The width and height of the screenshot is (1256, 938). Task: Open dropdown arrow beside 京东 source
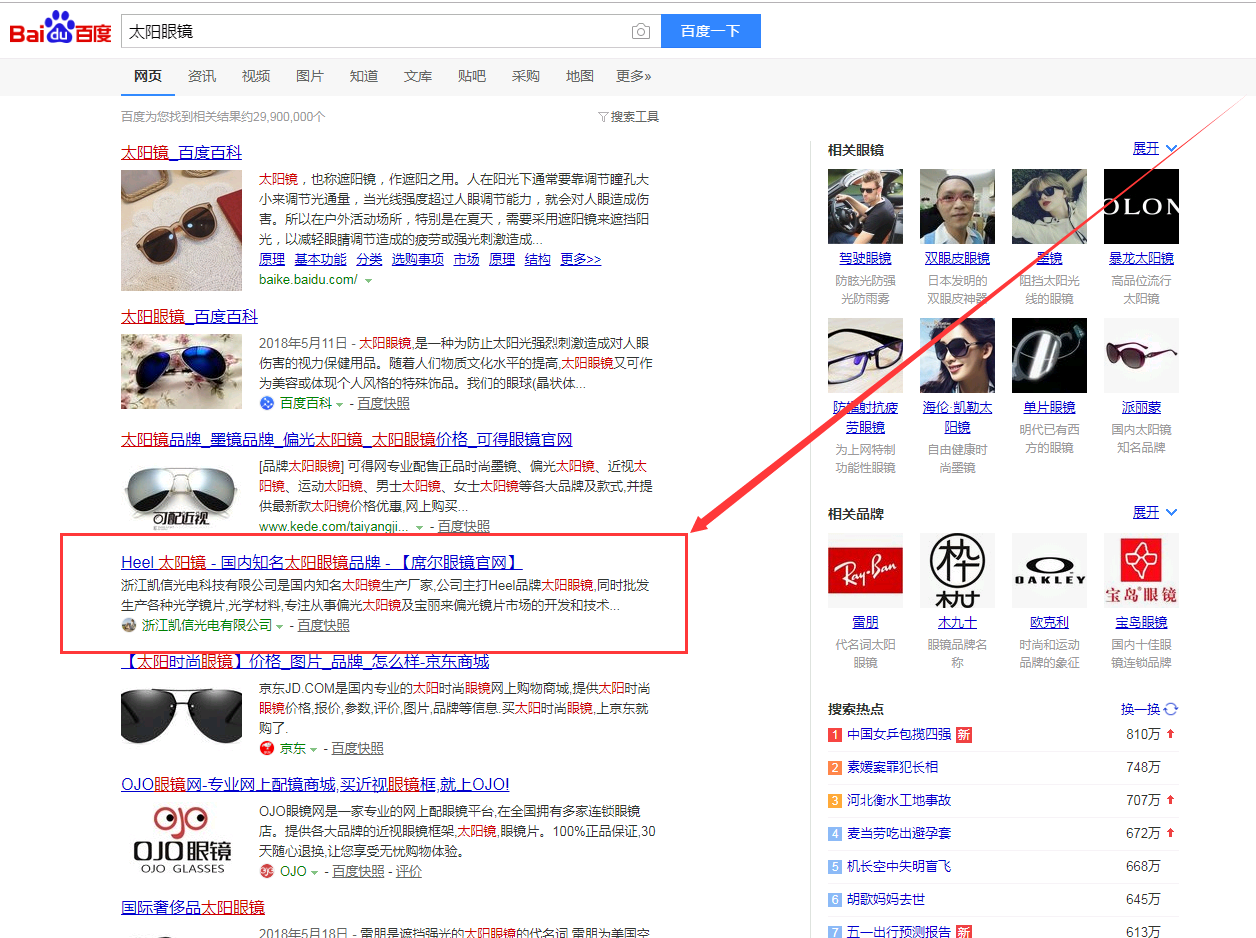(313, 749)
